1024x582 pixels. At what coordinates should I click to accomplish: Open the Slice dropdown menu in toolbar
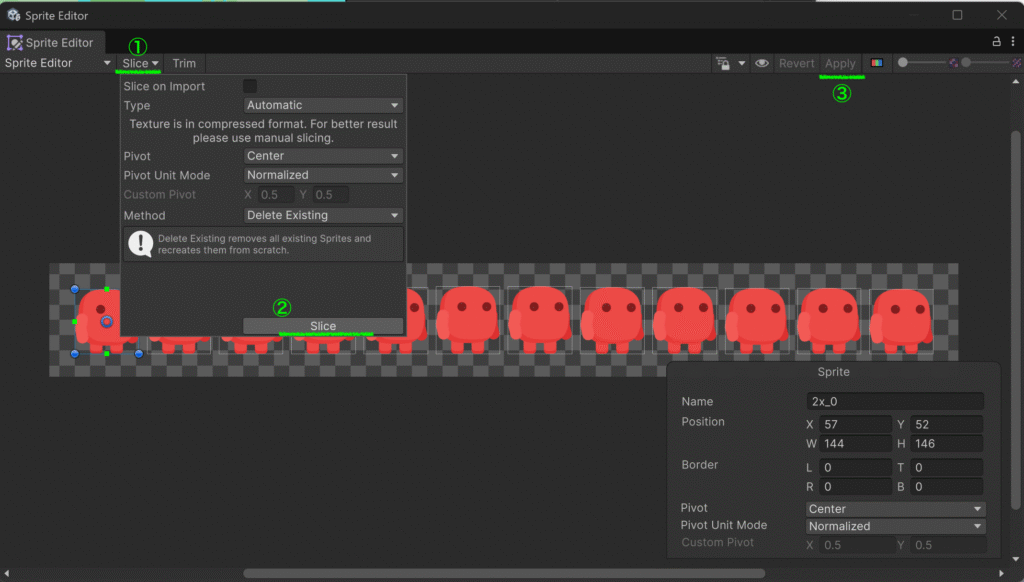click(140, 63)
